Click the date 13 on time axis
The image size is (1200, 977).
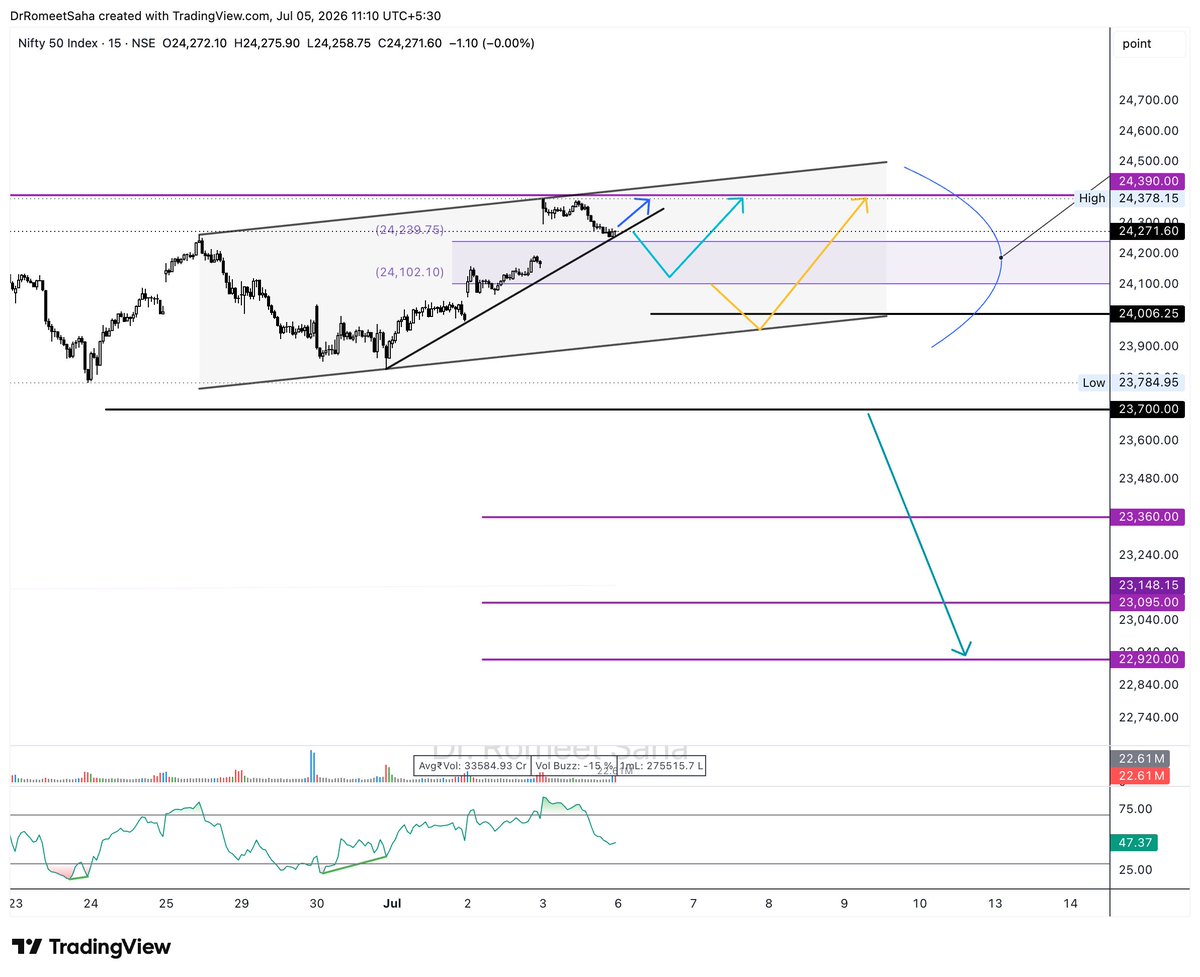point(995,903)
